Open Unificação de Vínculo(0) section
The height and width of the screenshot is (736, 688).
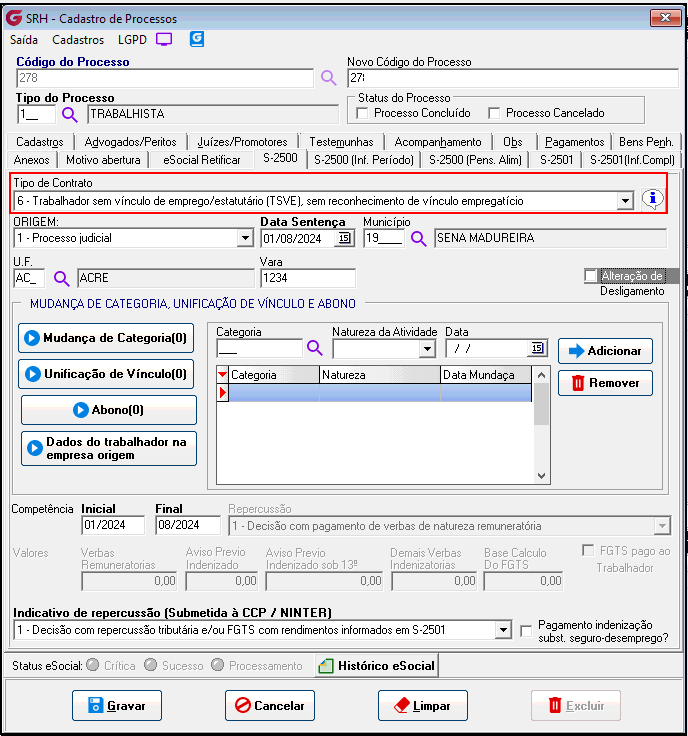click(106, 374)
